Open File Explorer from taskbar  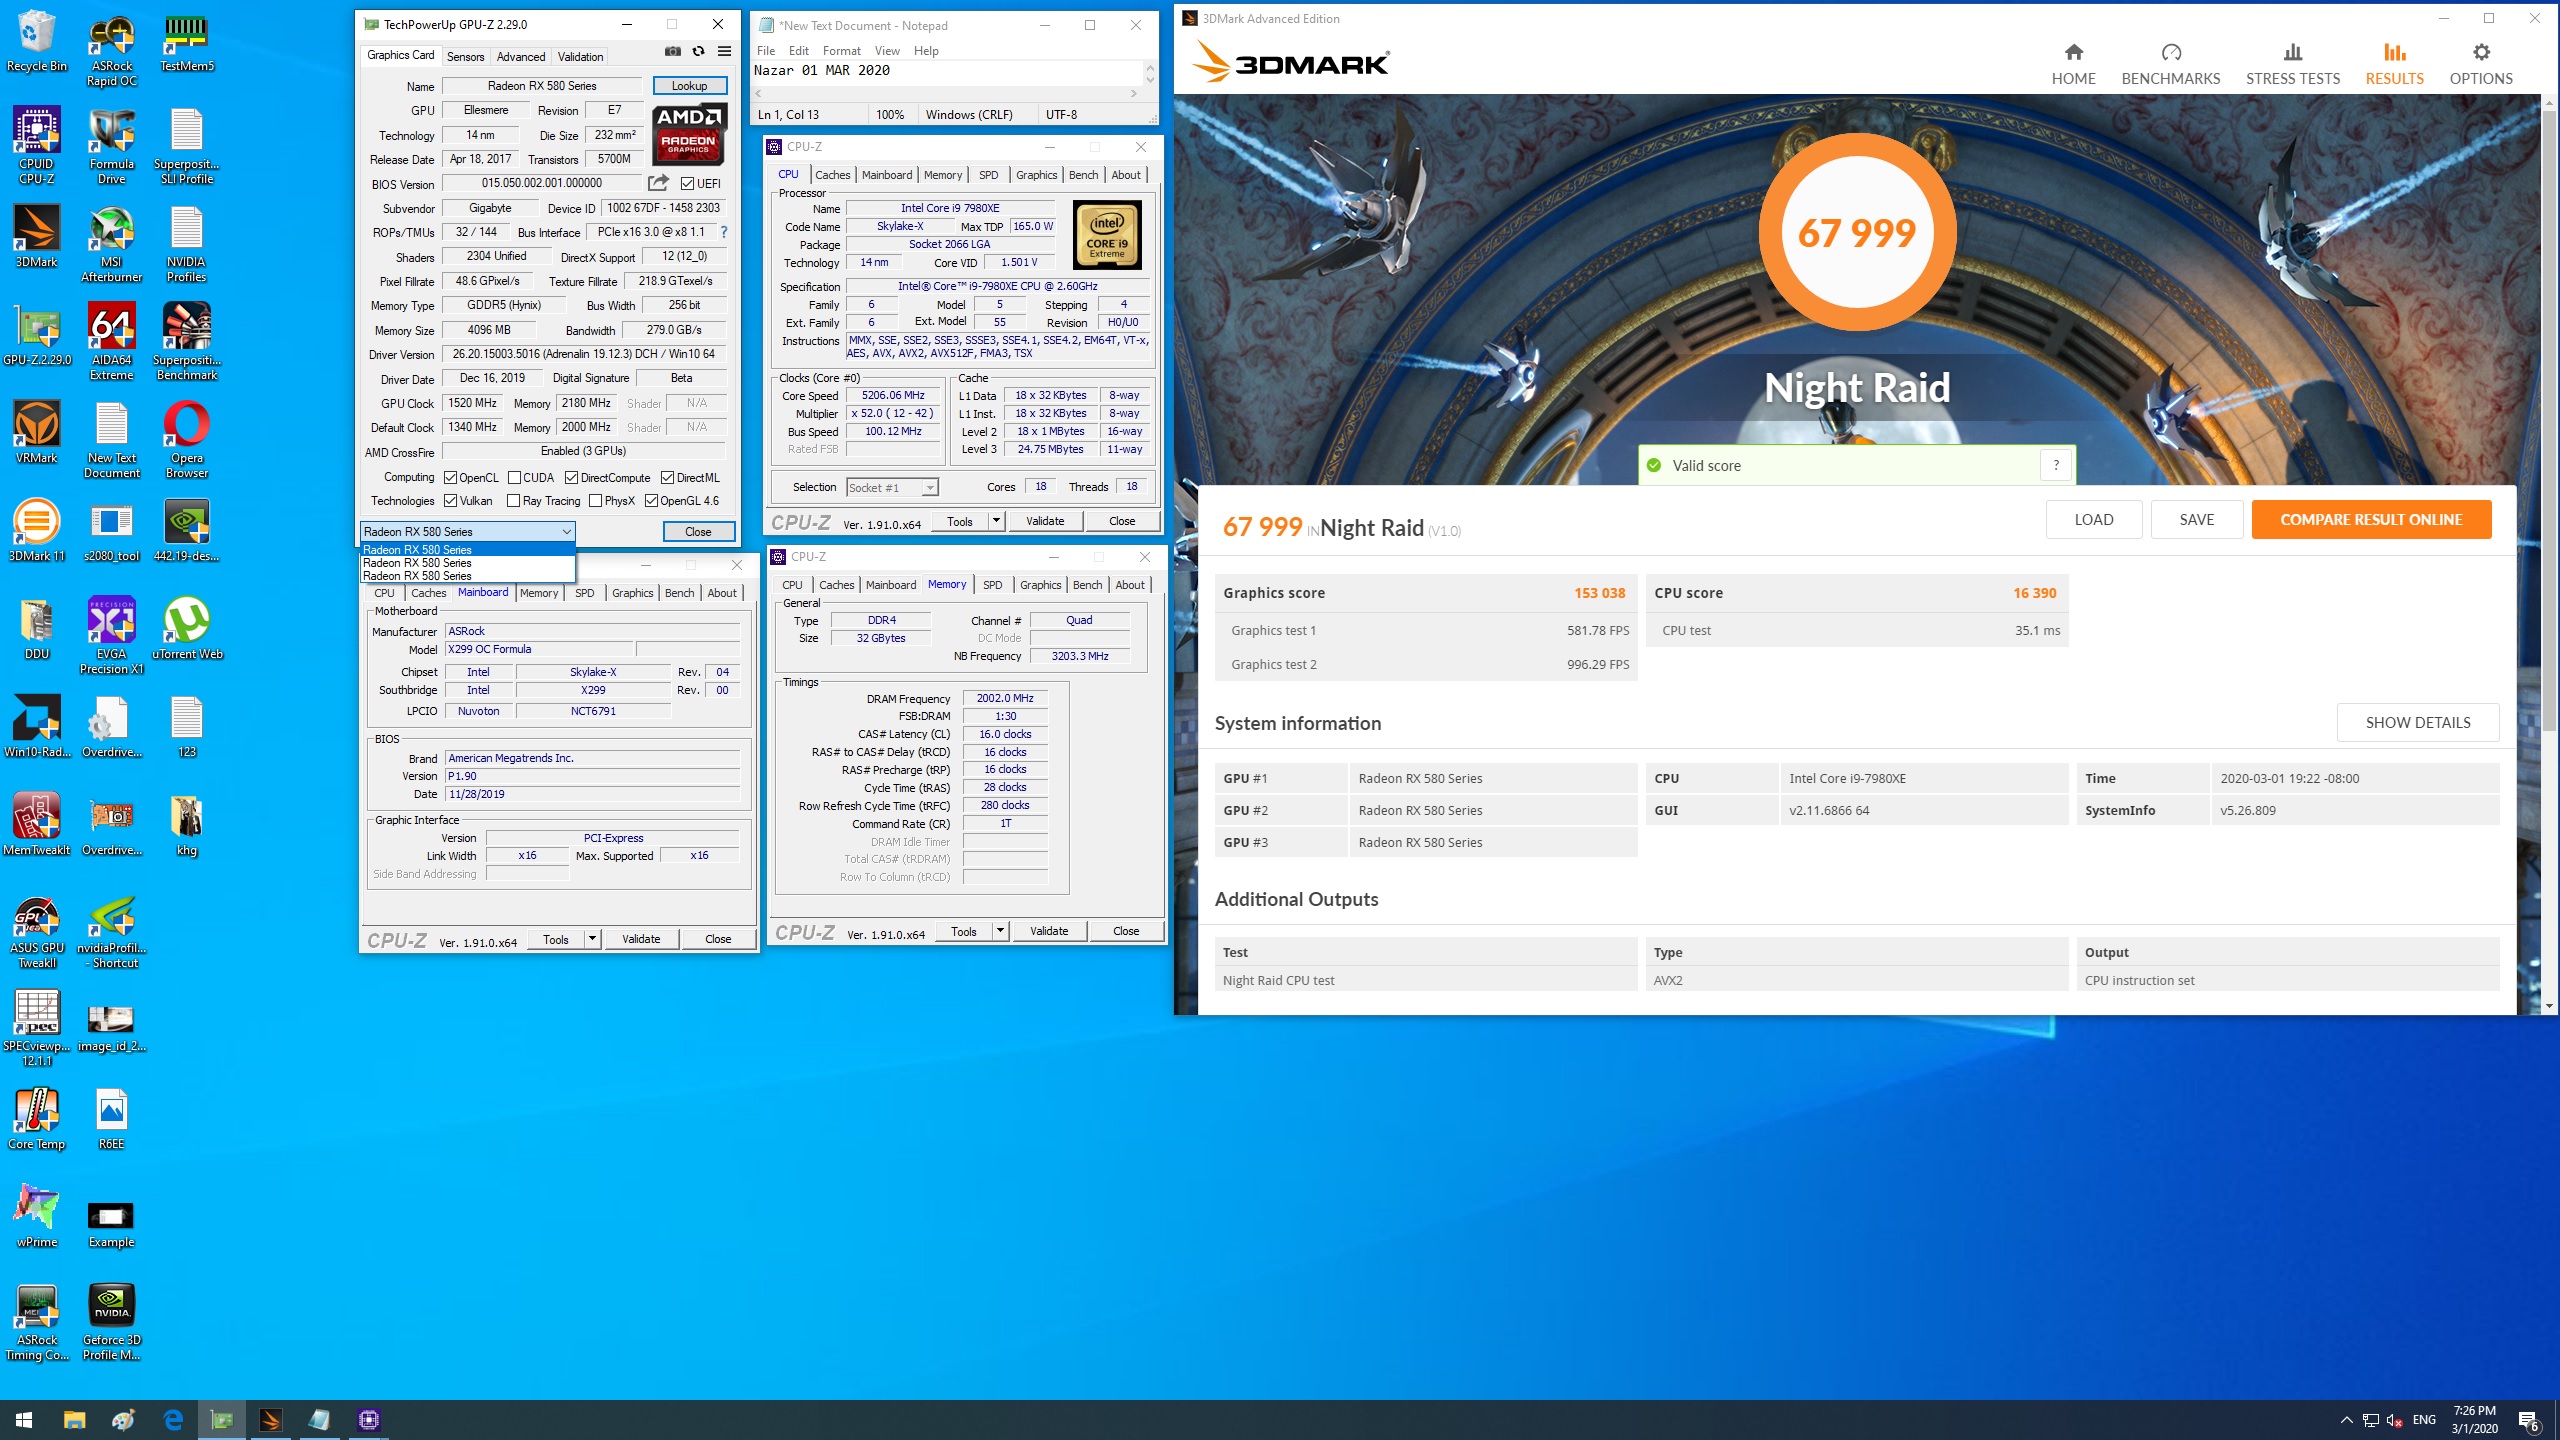pyautogui.click(x=74, y=1420)
